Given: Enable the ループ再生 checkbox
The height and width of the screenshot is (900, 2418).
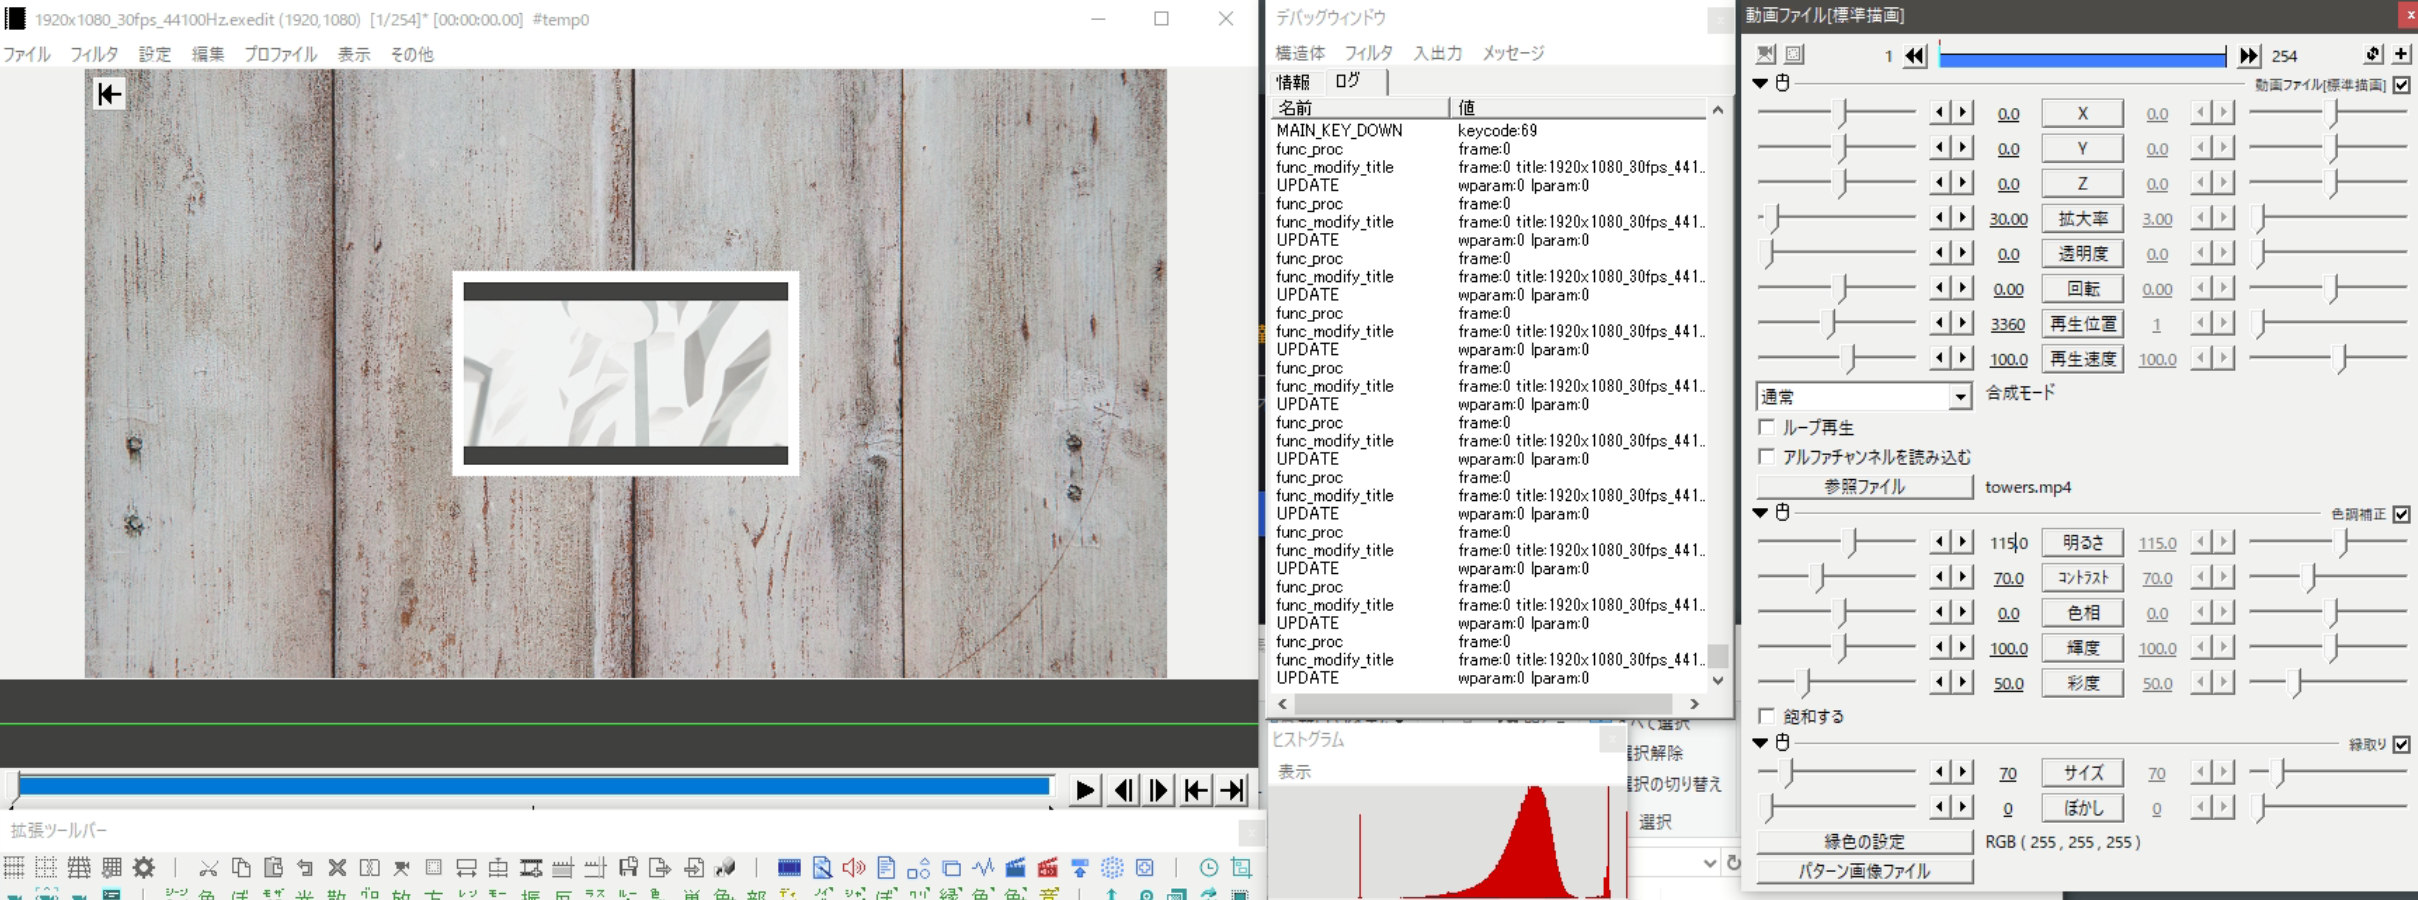Looking at the screenshot, I should [x=1767, y=427].
